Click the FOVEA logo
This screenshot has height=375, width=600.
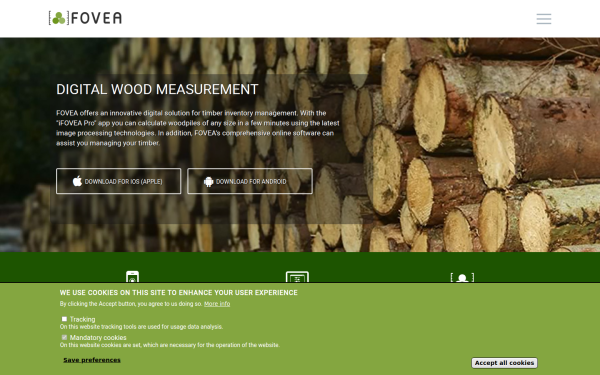point(85,18)
